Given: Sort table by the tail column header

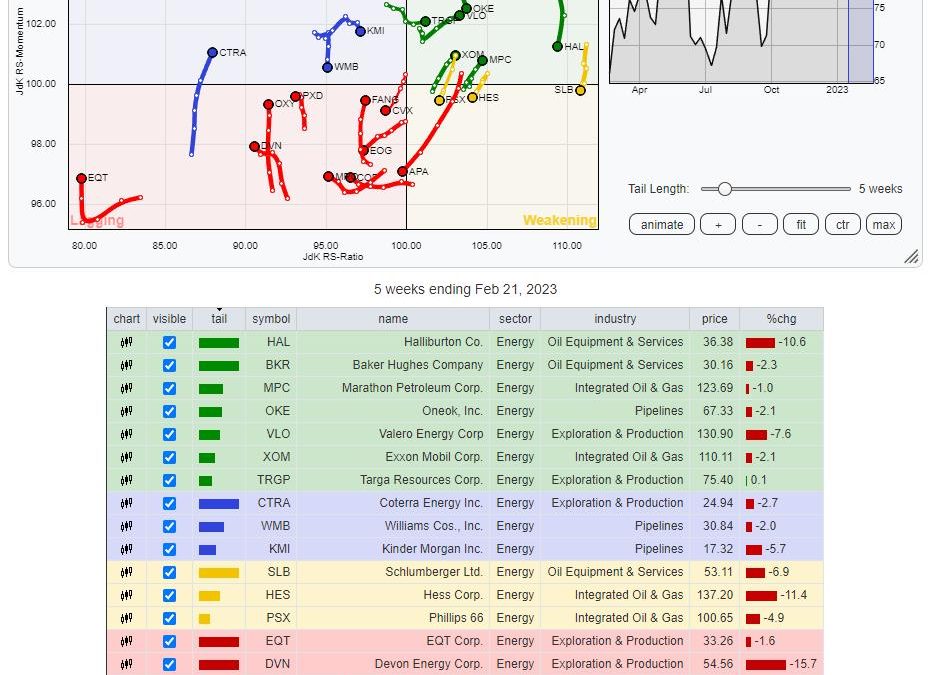Looking at the screenshot, I should coord(219,319).
